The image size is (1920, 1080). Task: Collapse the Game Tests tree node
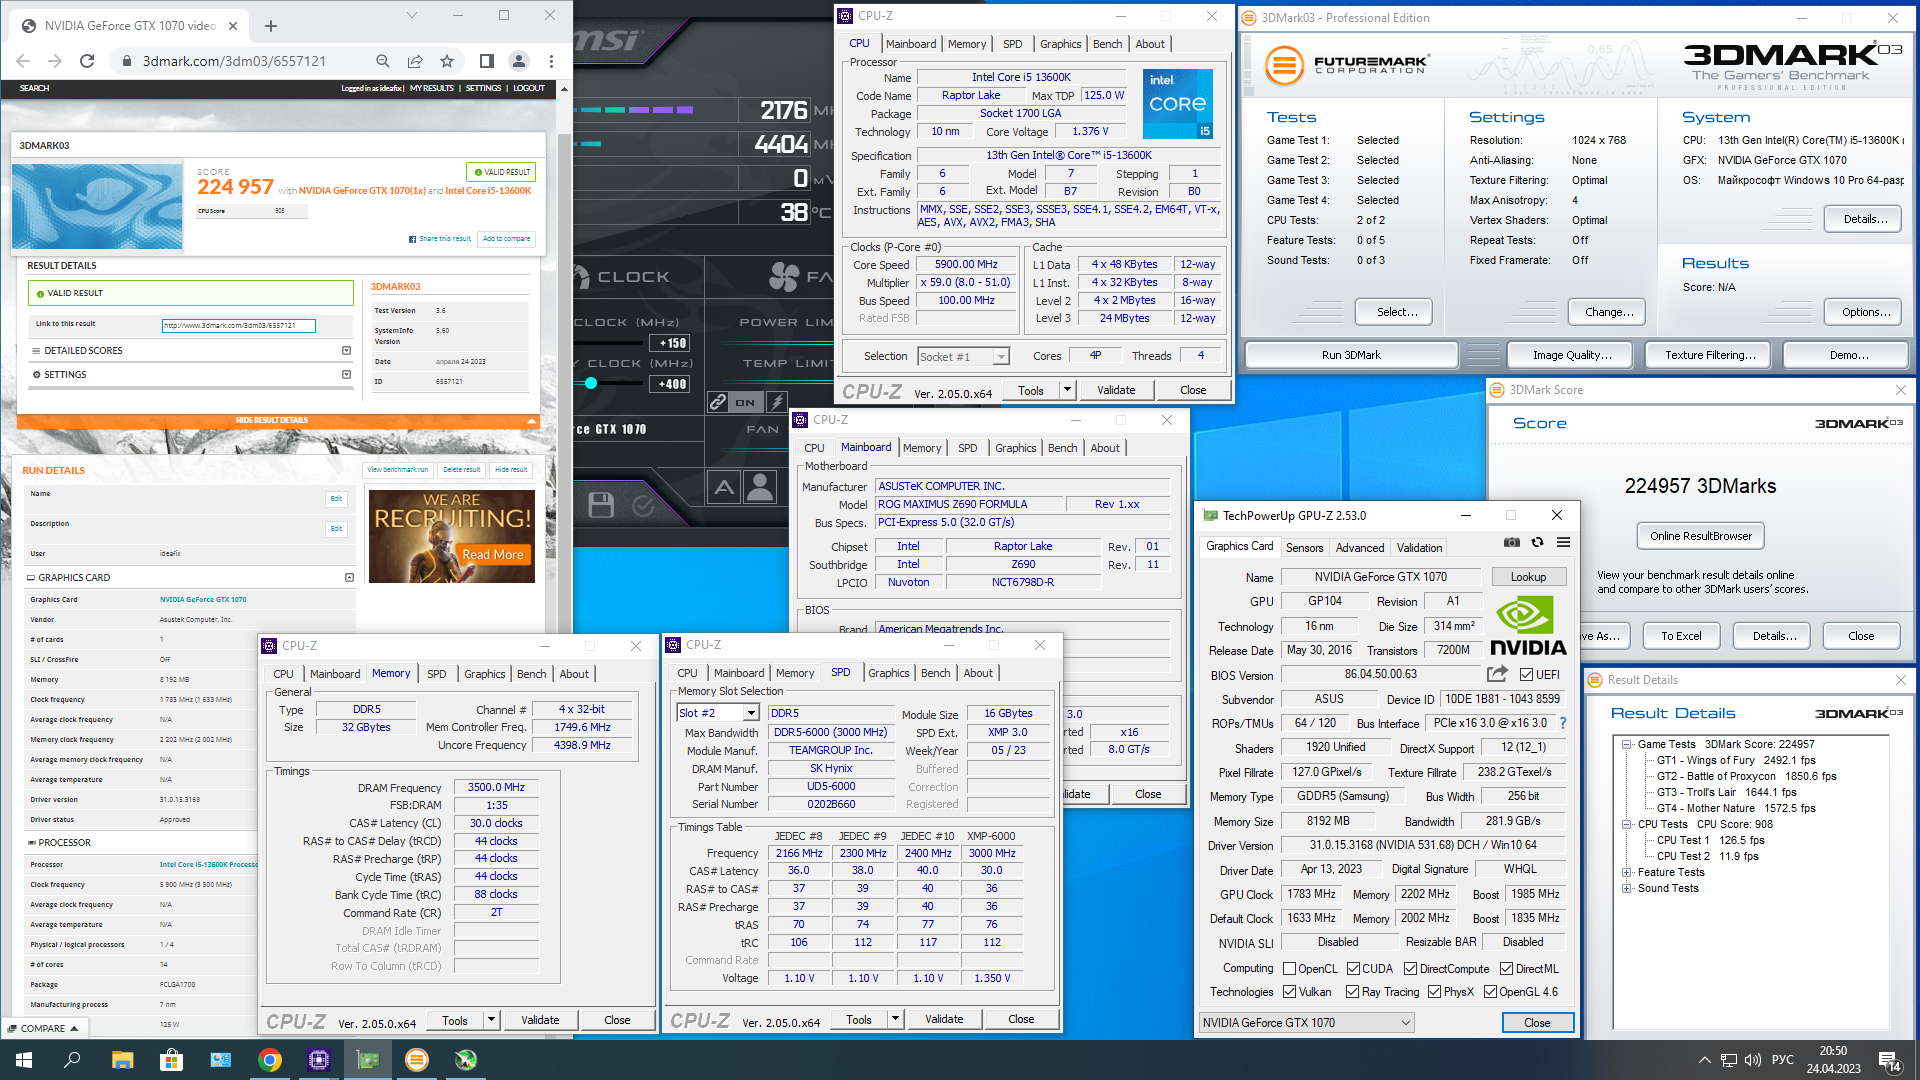point(1627,744)
